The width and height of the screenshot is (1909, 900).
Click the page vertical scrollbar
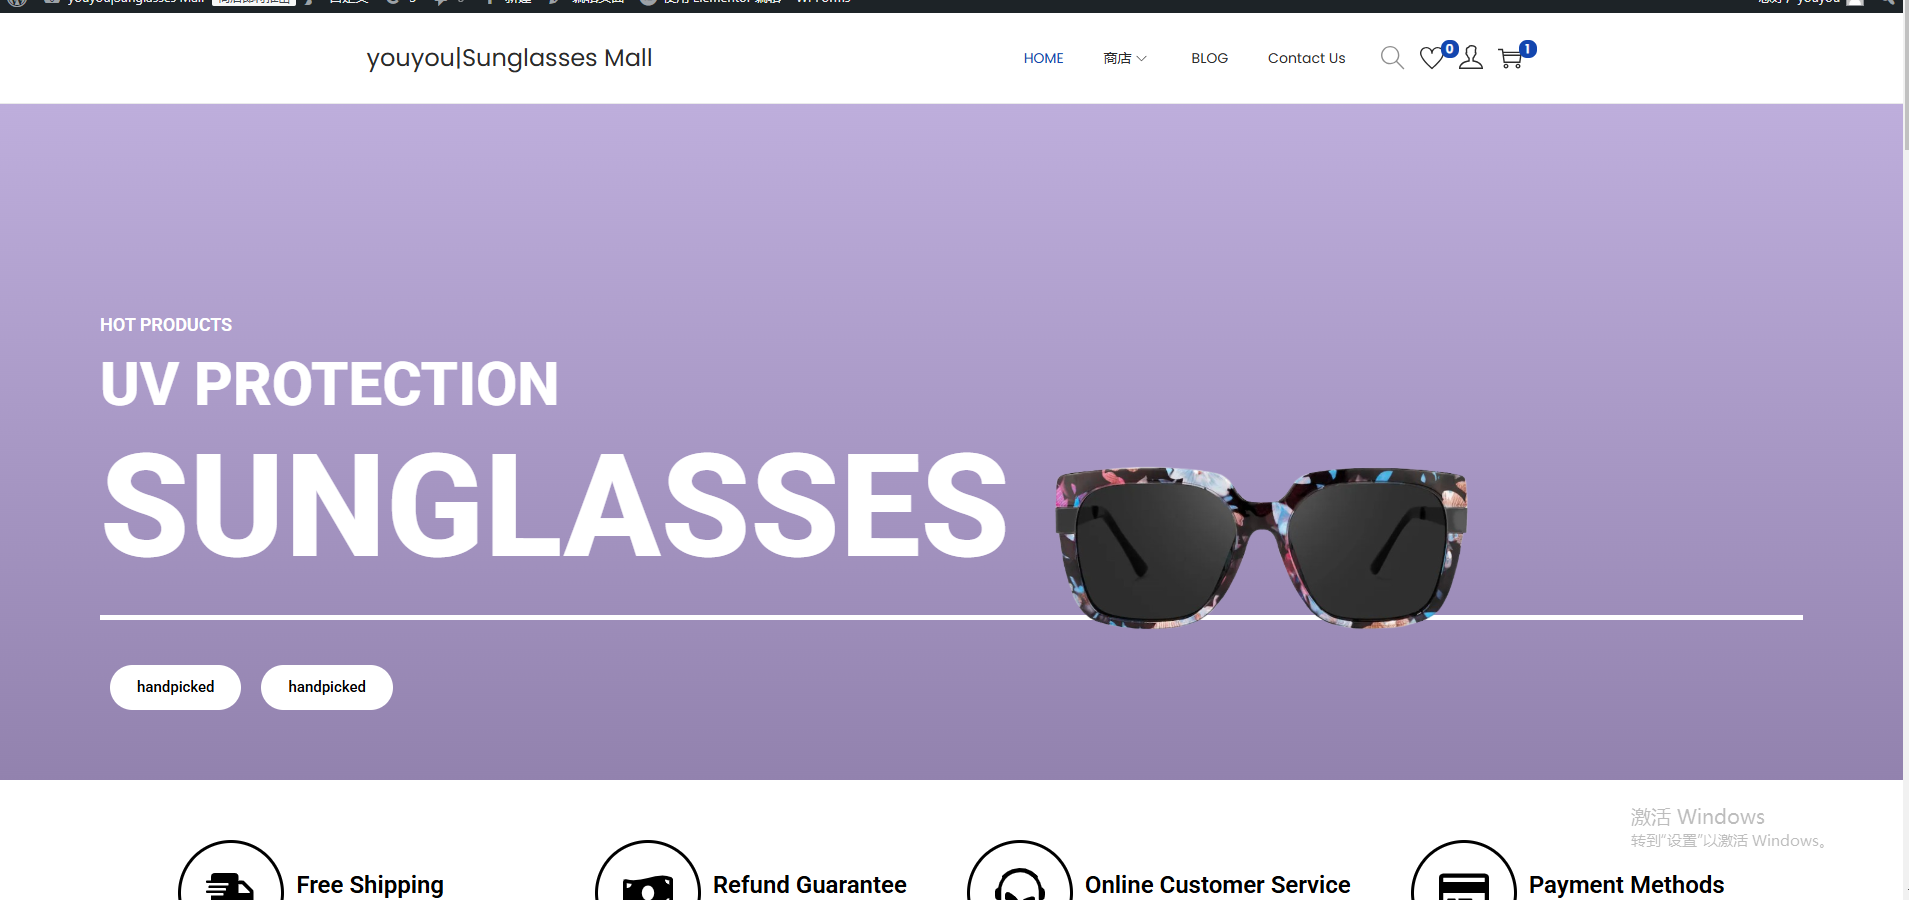[x=1905, y=450]
